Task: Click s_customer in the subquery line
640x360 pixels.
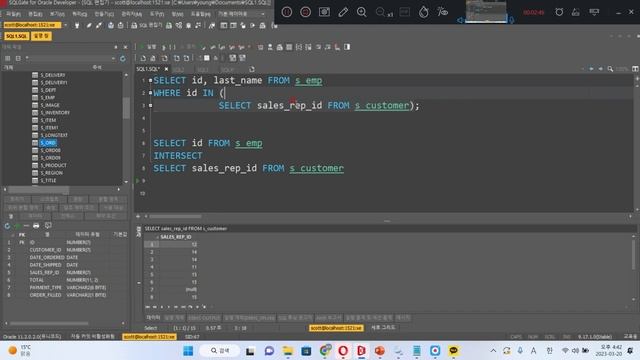Action: click(382, 106)
